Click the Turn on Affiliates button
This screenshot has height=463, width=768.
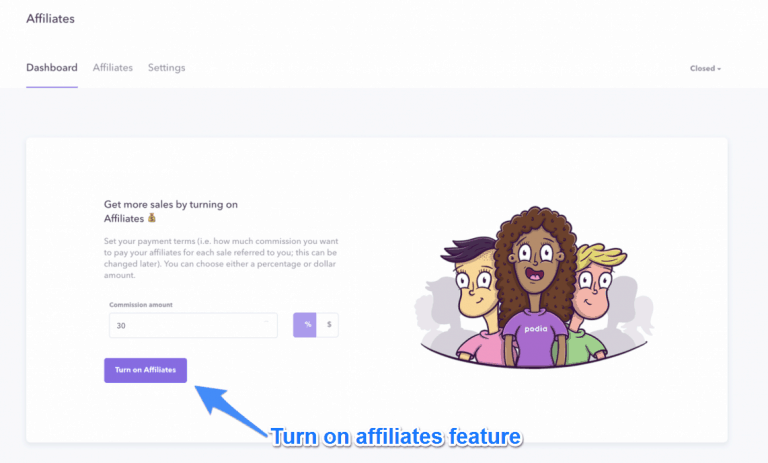[x=145, y=370]
